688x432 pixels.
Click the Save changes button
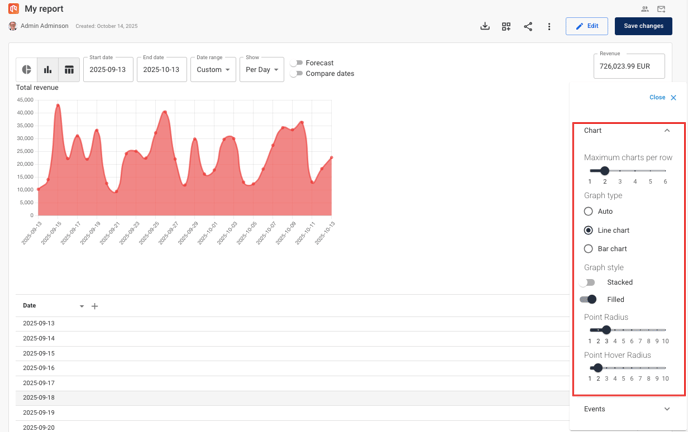click(643, 26)
